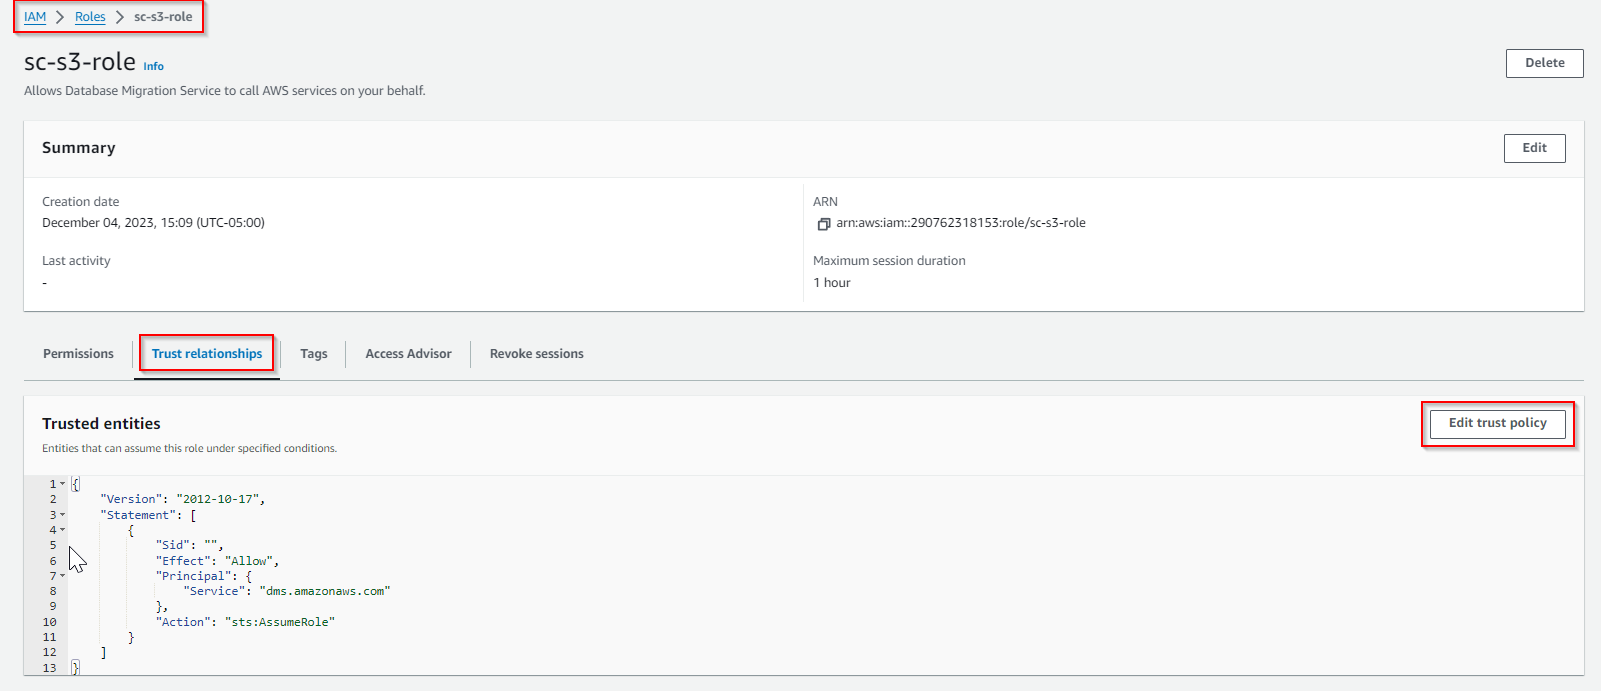Click the Last activity label
Image resolution: width=1601 pixels, height=691 pixels.
pos(76,261)
